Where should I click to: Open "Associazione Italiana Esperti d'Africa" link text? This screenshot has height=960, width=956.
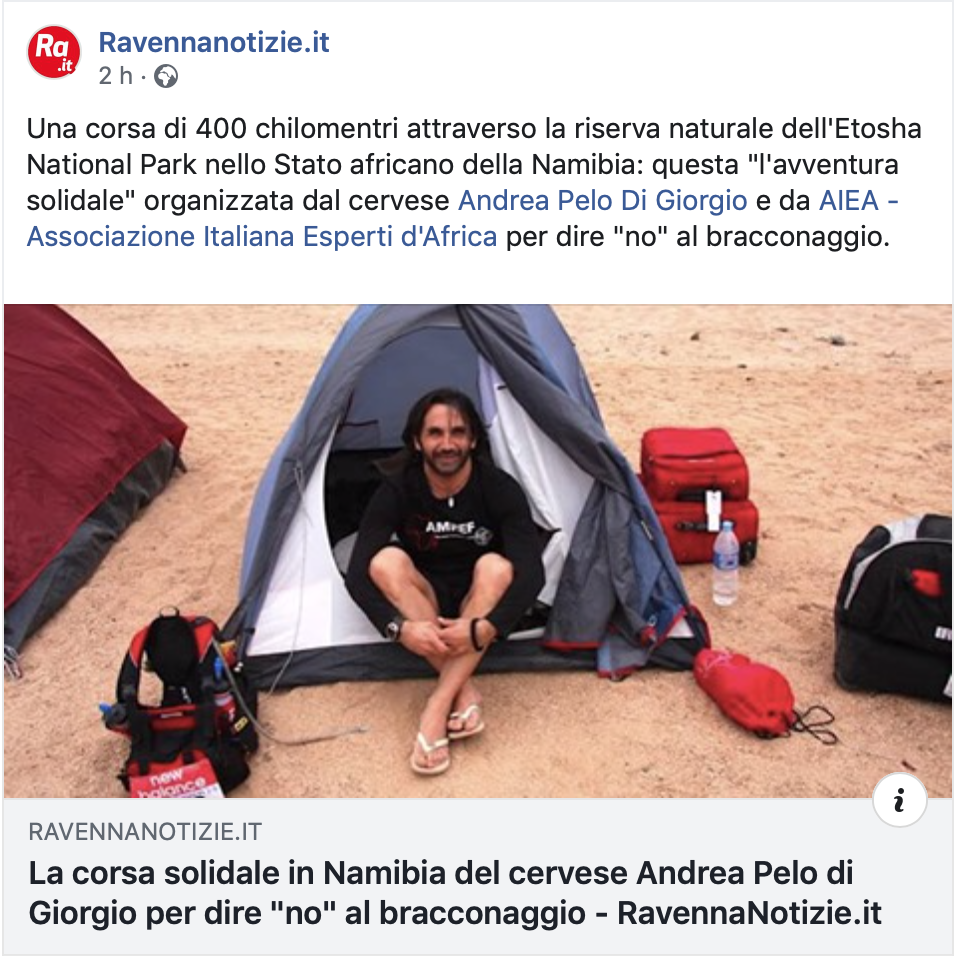click(x=262, y=237)
